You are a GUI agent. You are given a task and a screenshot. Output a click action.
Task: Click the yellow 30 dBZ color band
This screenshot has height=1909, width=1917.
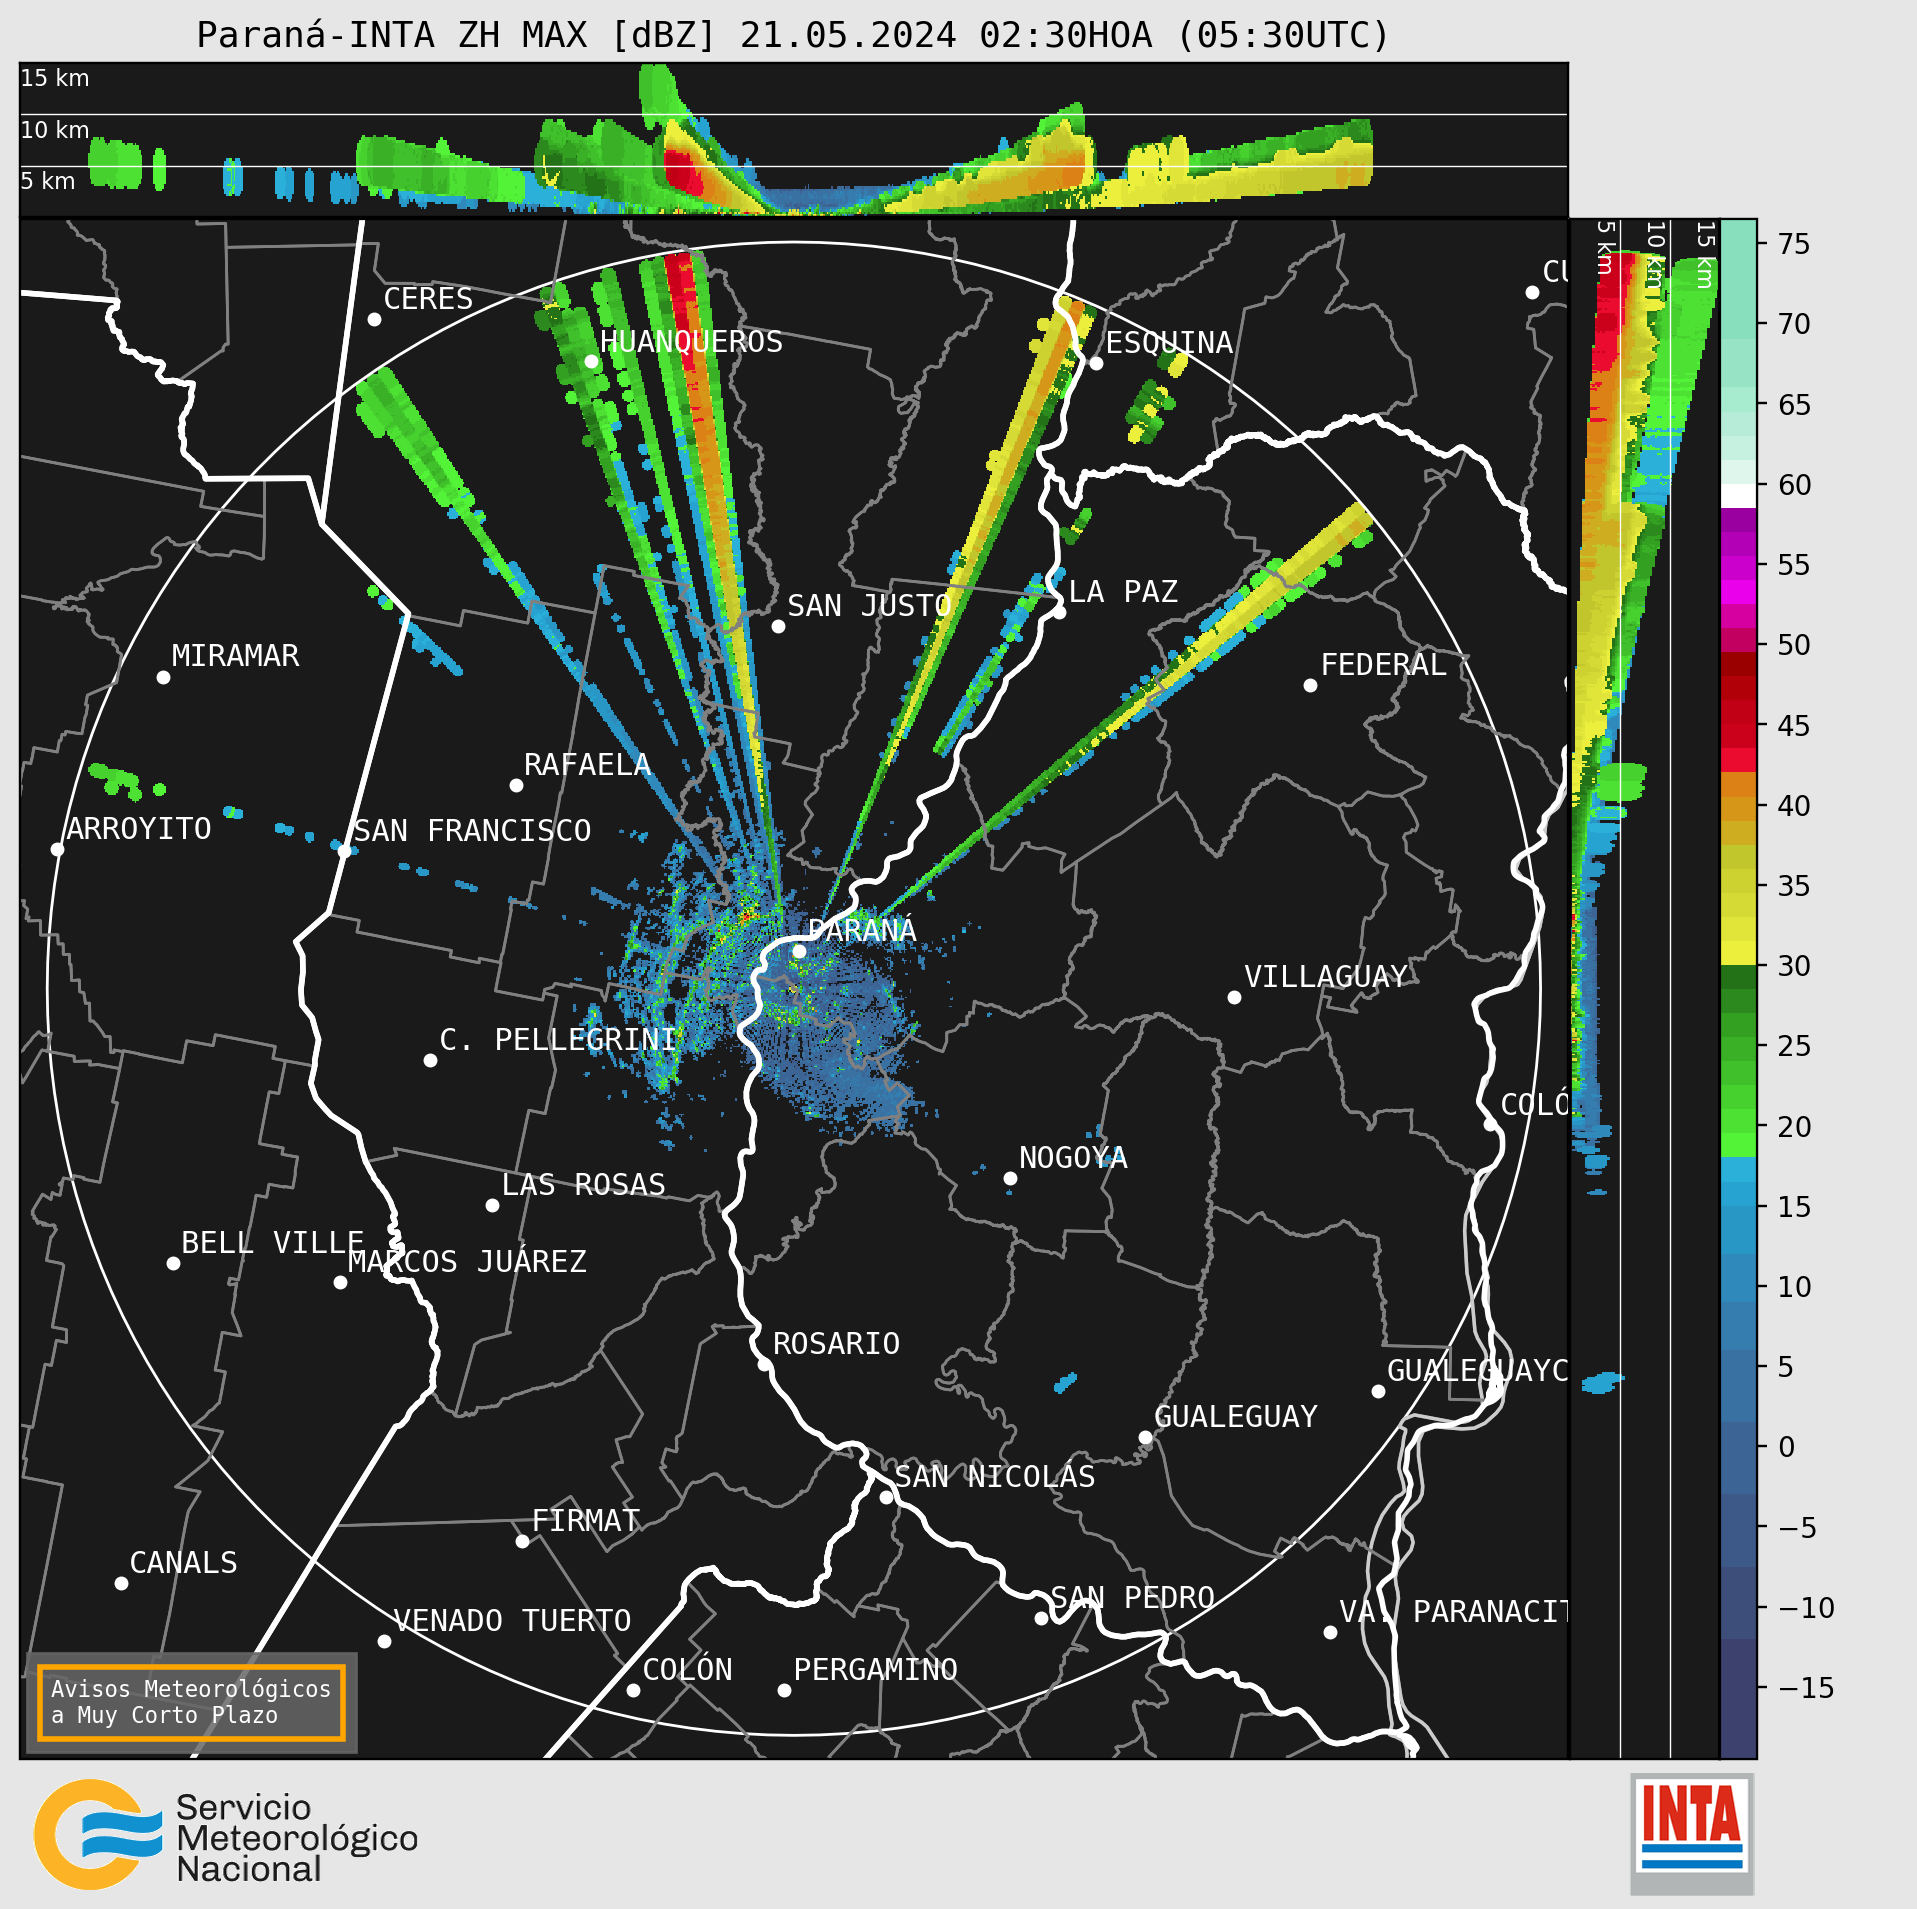point(1738,952)
